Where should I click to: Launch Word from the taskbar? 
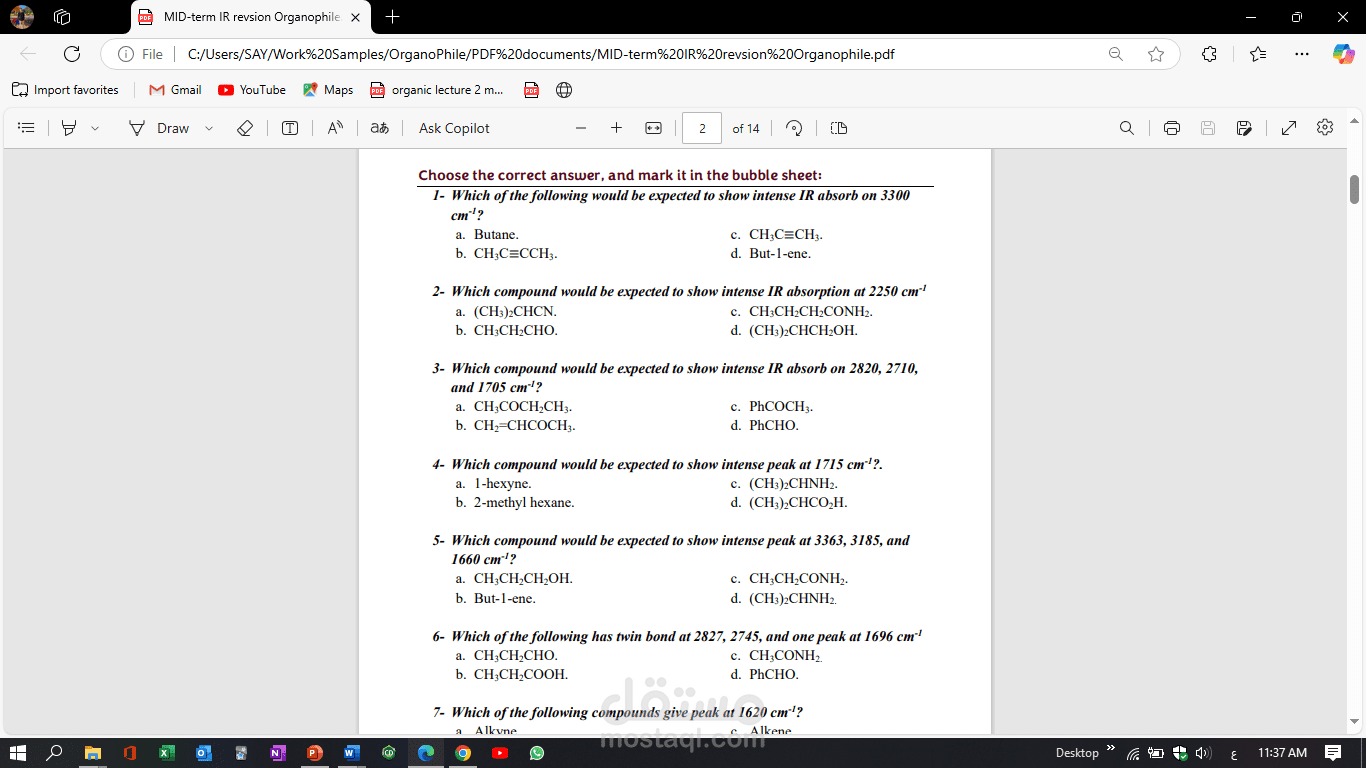click(x=352, y=752)
